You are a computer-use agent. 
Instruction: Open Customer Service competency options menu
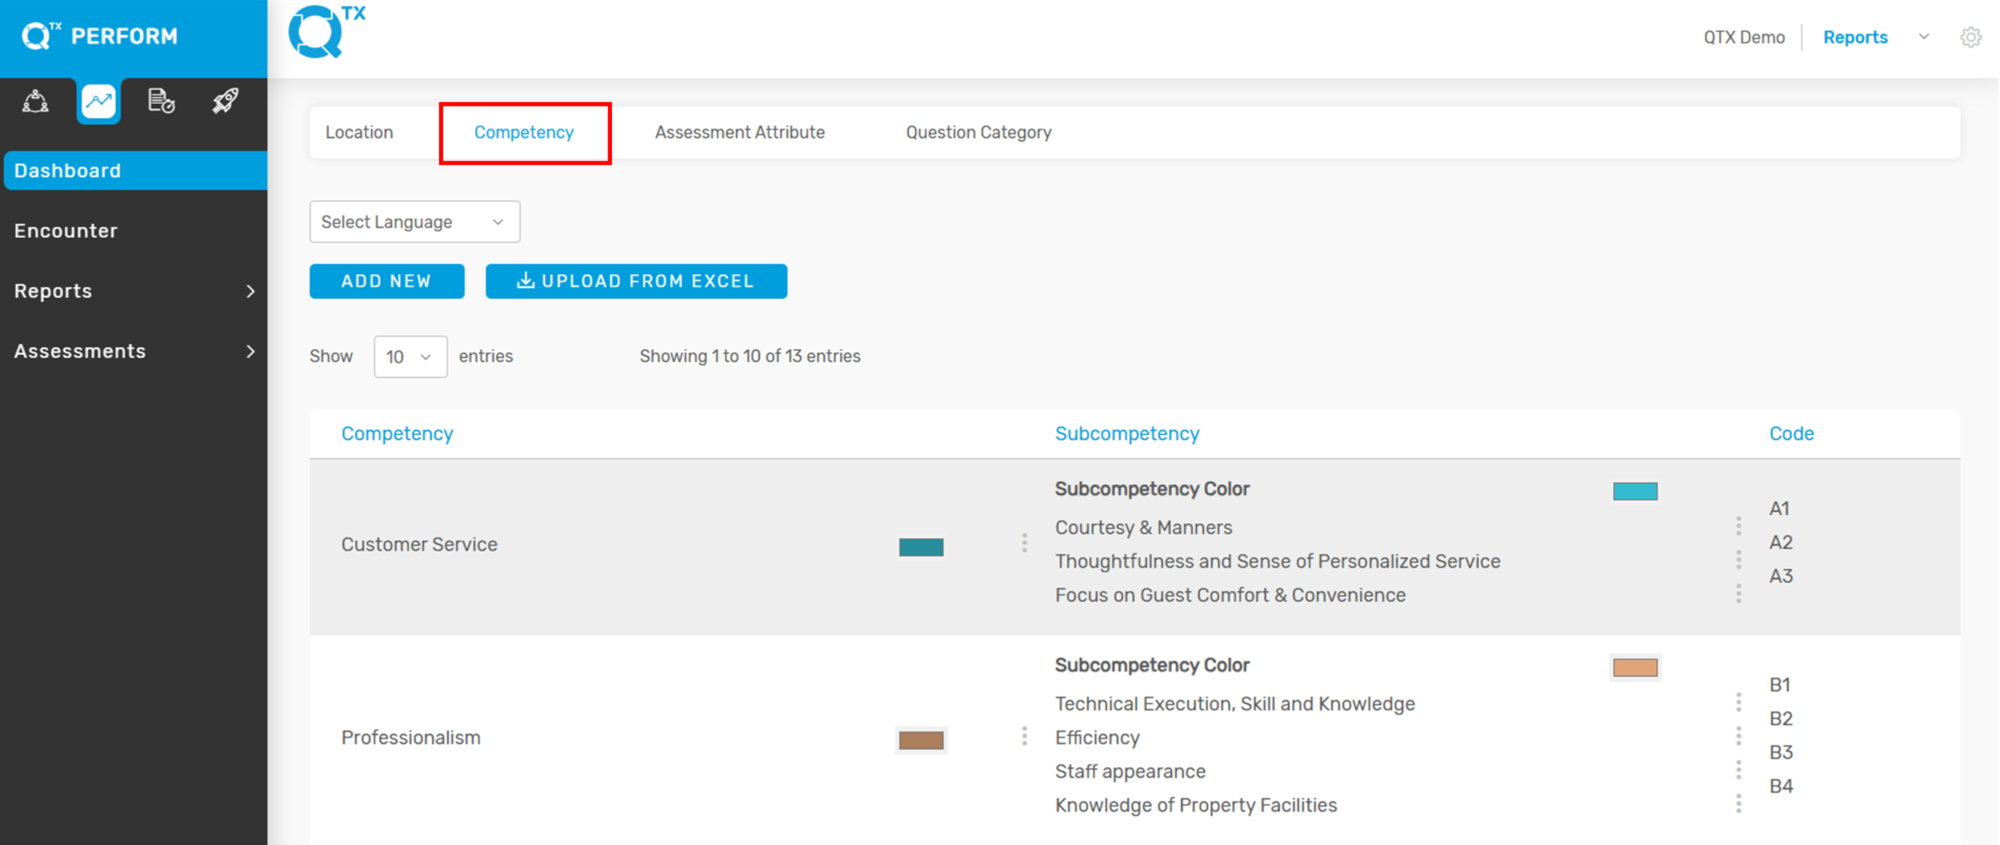(1024, 543)
